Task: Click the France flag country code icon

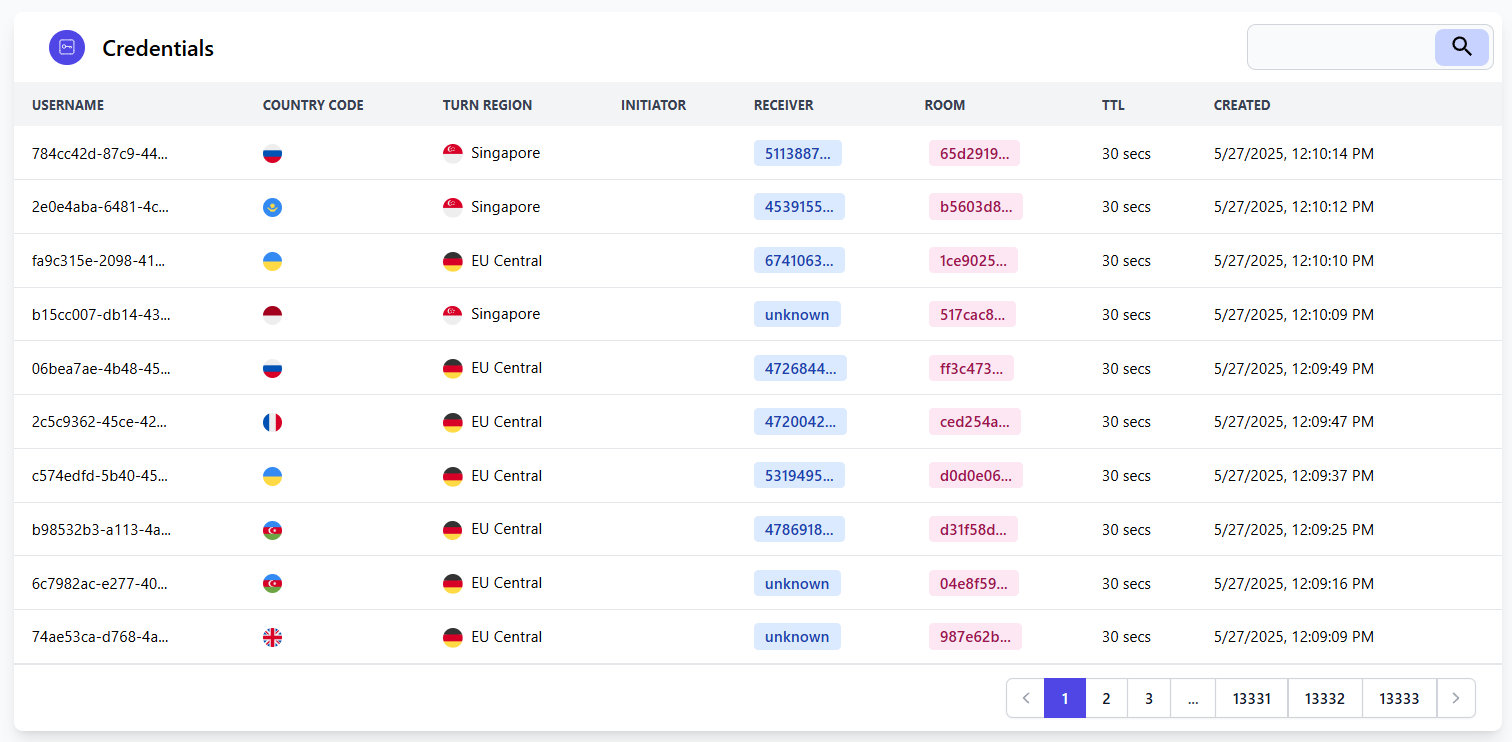Action: point(272,422)
